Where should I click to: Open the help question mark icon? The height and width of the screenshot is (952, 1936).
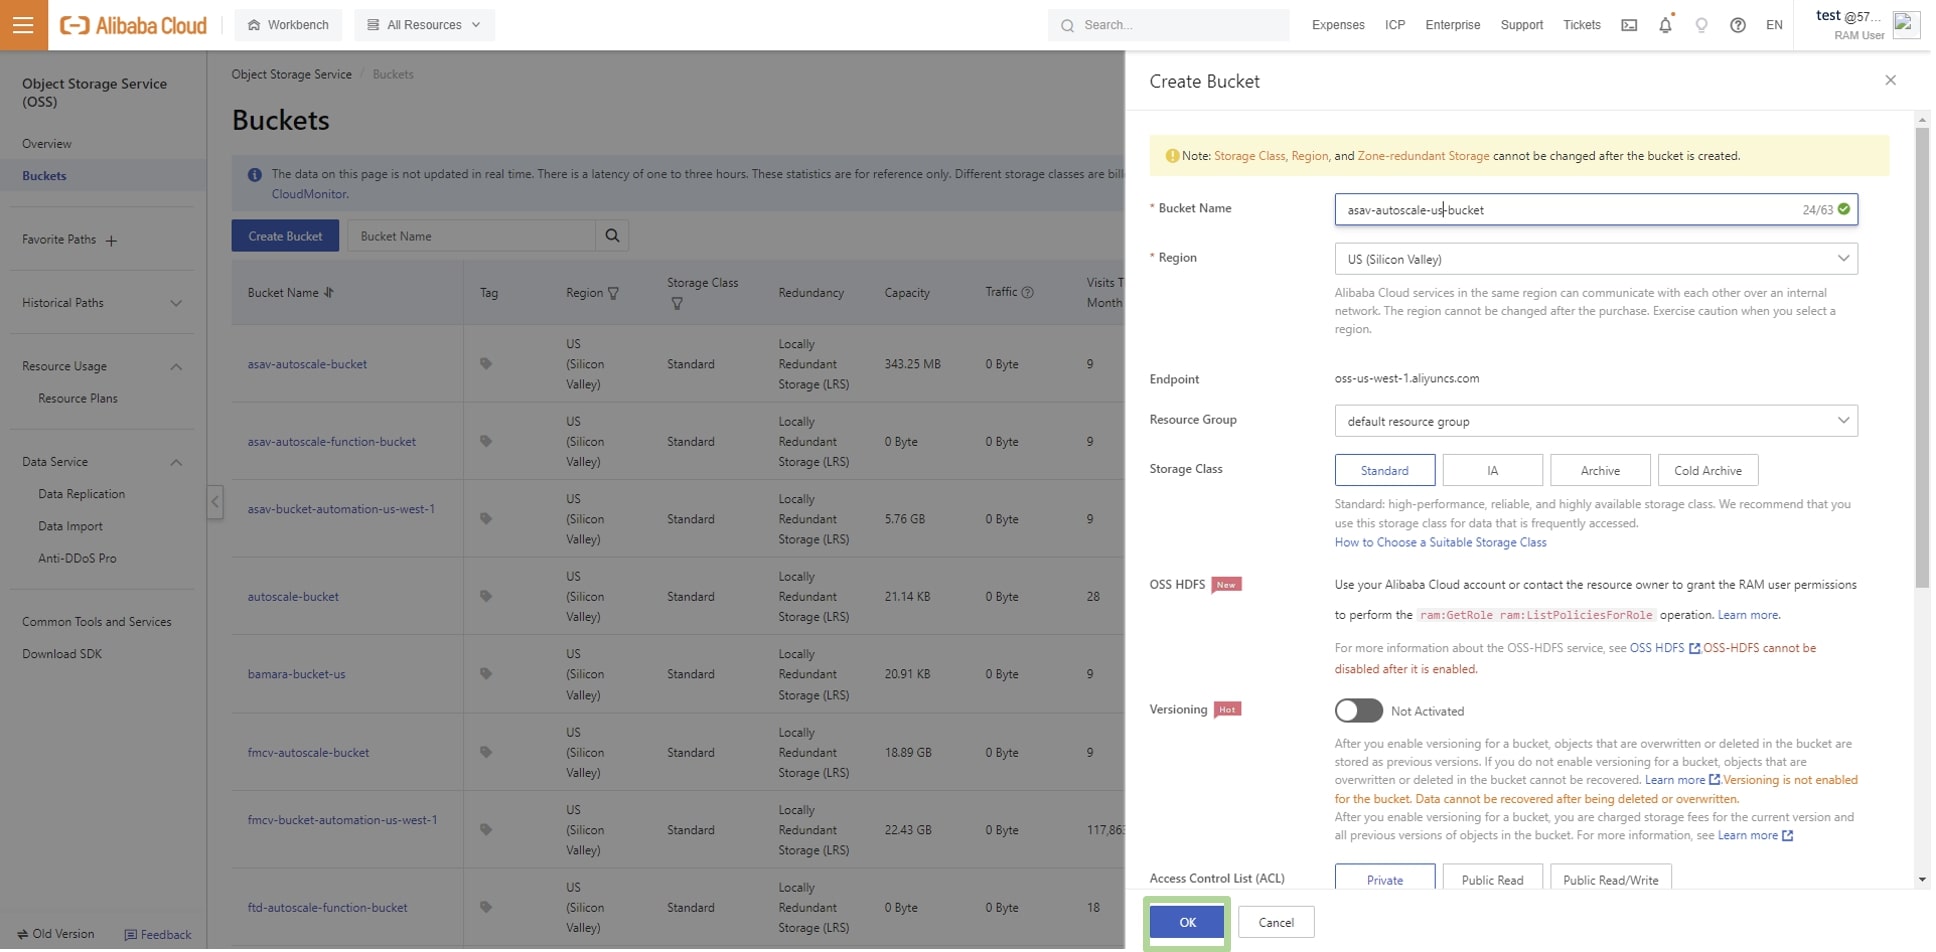pos(1738,25)
